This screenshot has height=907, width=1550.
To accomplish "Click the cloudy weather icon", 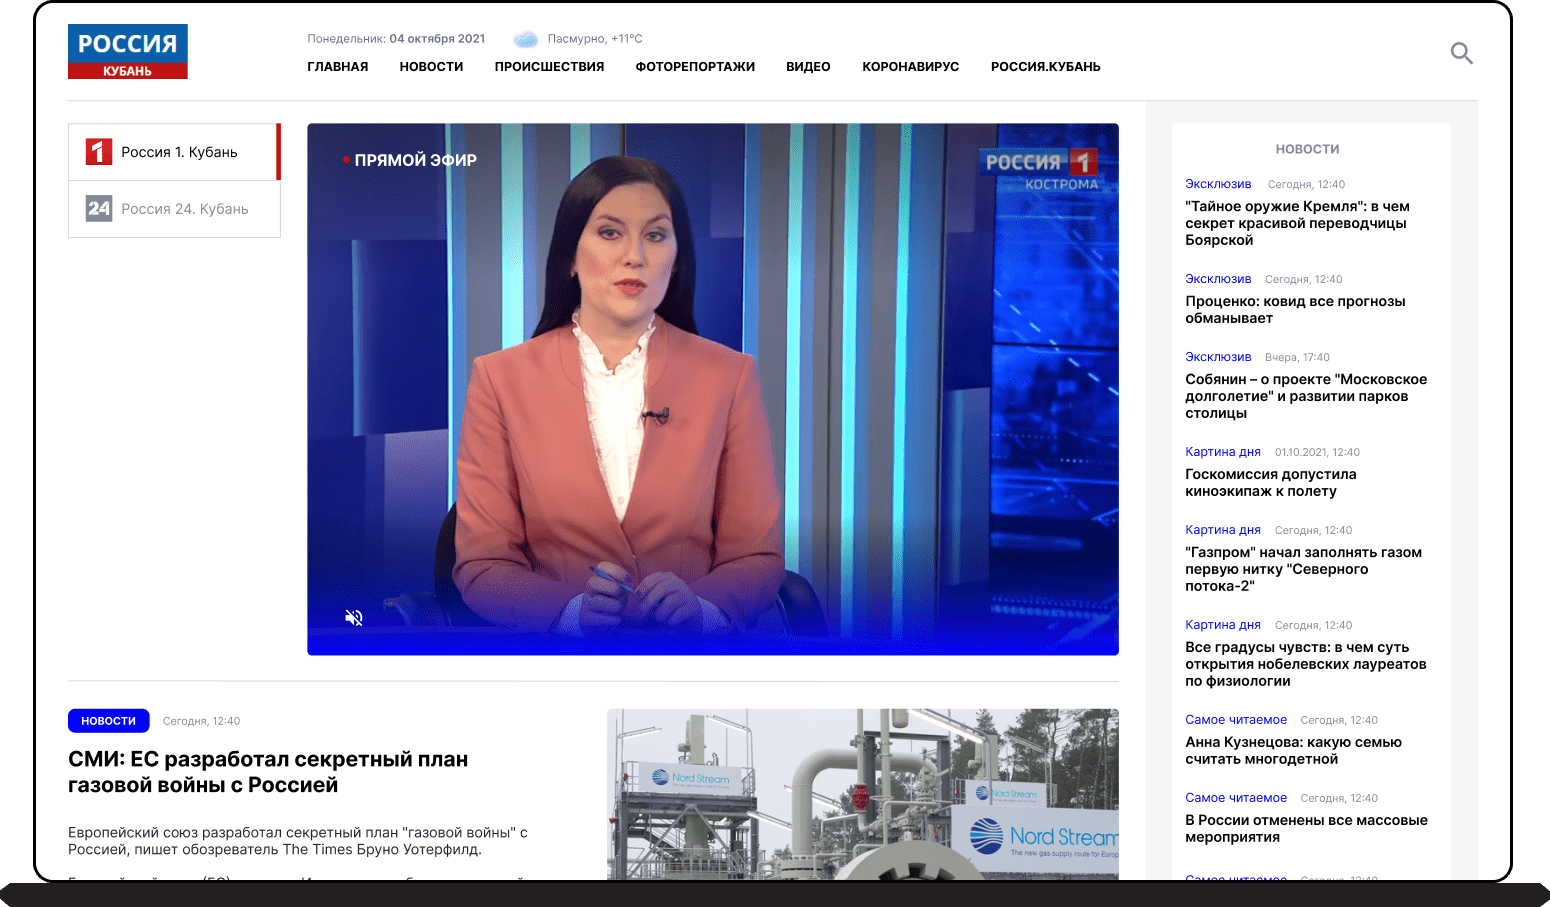I will click(x=525, y=40).
